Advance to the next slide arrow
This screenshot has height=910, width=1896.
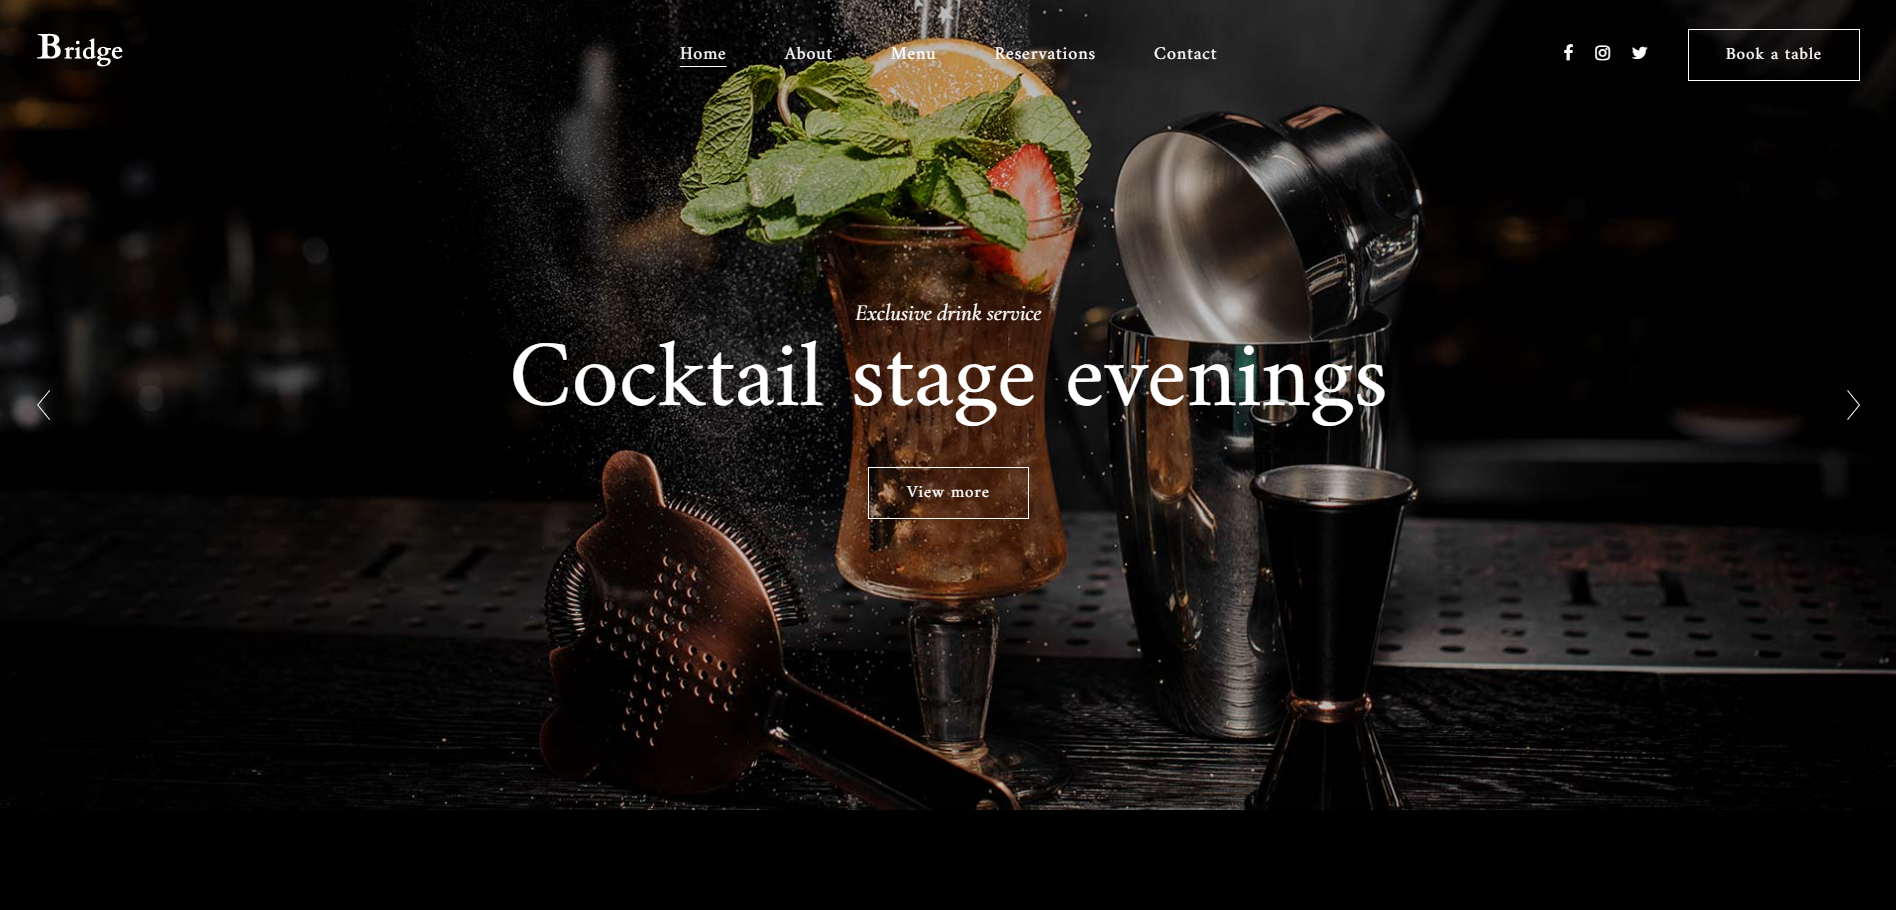1853,405
